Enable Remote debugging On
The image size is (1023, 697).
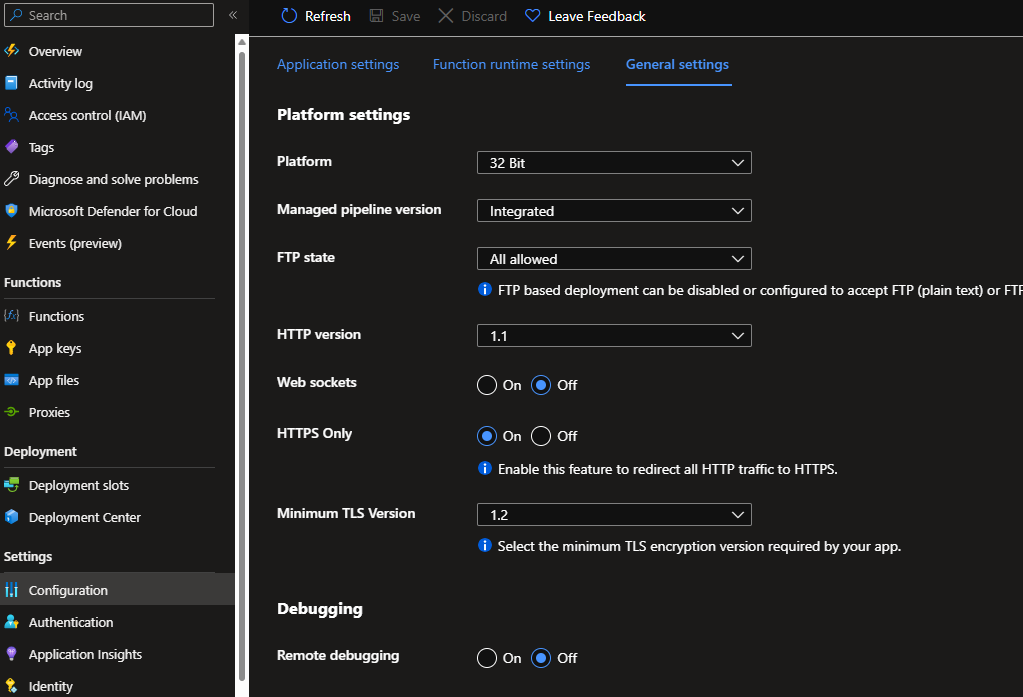pyautogui.click(x=487, y=658)
